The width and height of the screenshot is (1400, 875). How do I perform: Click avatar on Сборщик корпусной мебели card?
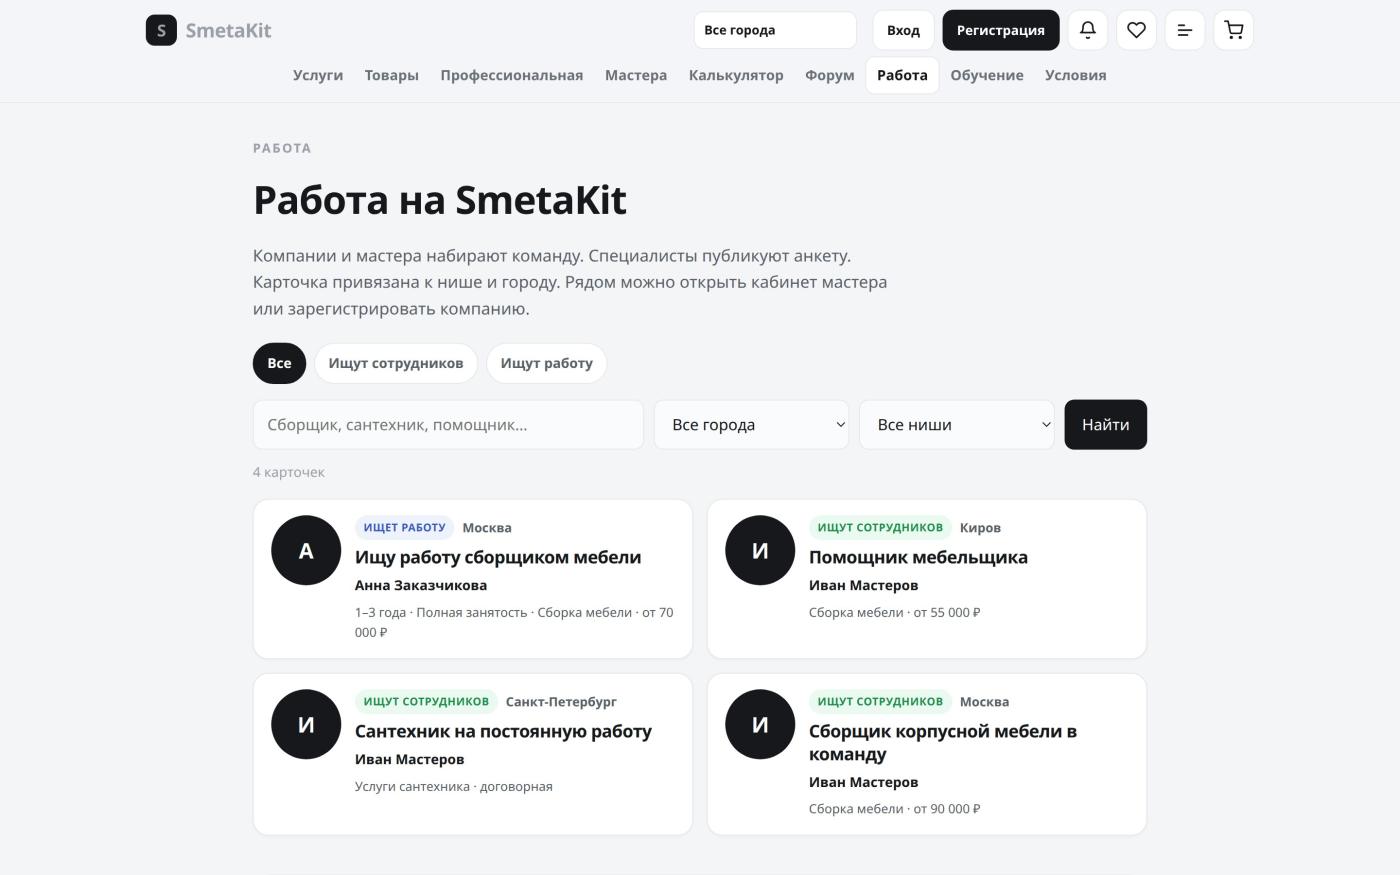[x=760, y=724]
